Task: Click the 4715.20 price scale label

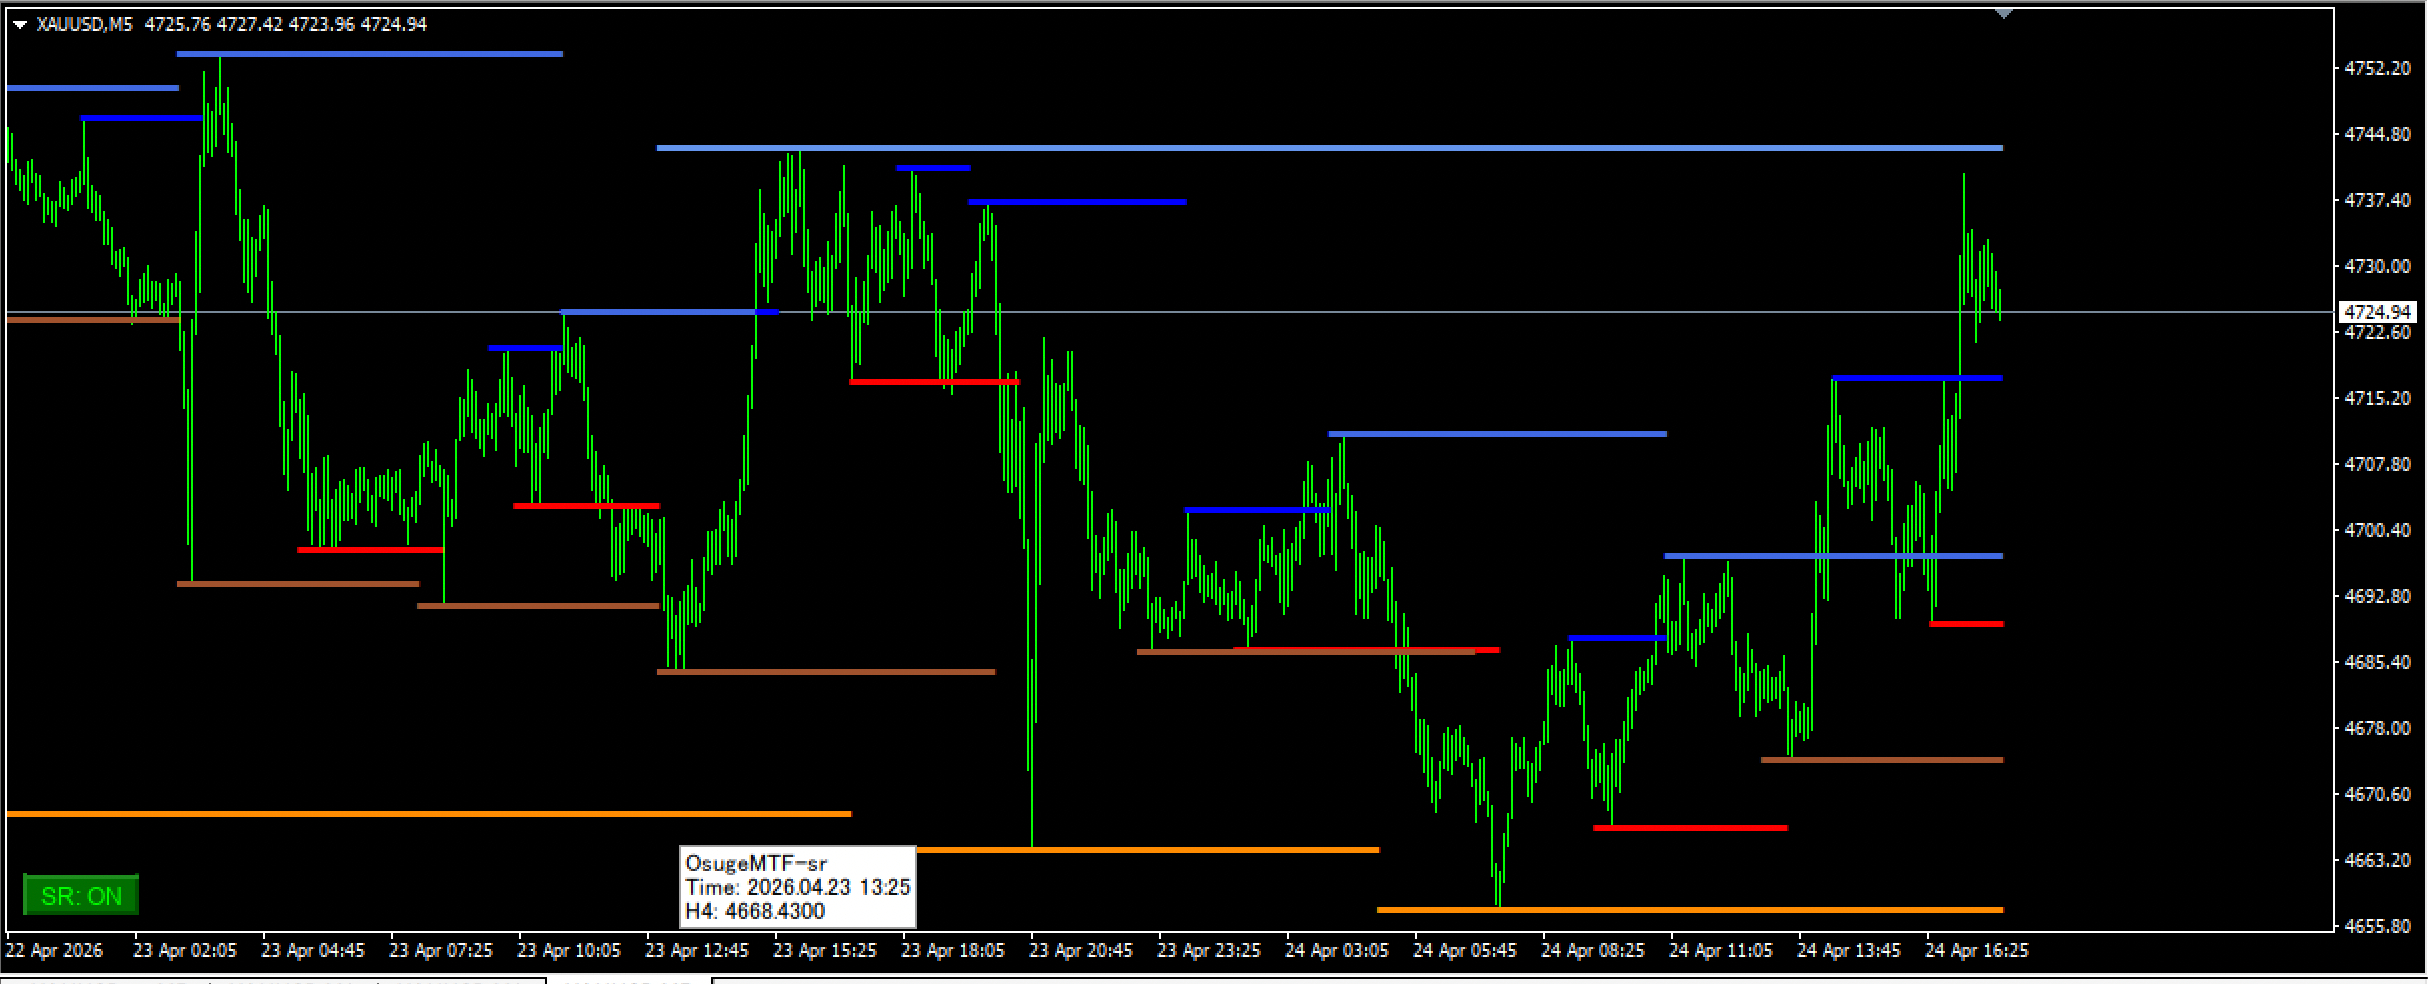Action: click(x=2378, y=398)
